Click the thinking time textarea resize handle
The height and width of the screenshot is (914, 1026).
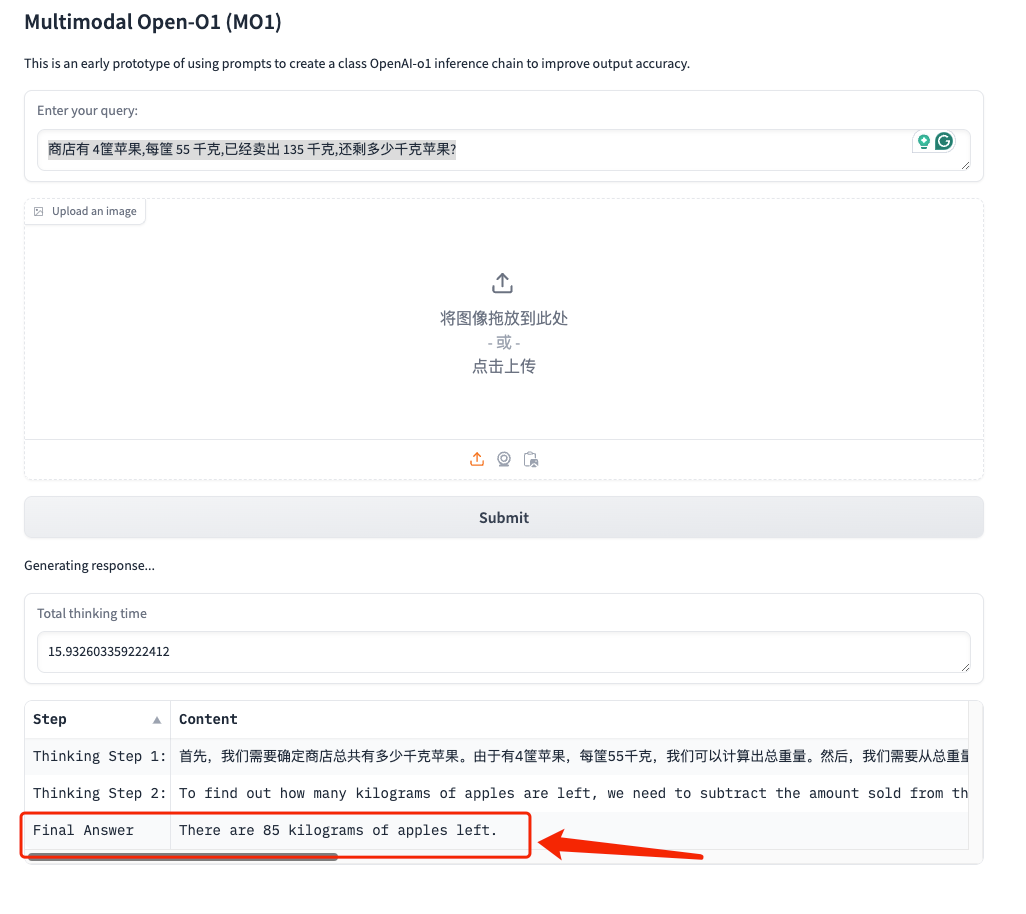tap(965, 667)
